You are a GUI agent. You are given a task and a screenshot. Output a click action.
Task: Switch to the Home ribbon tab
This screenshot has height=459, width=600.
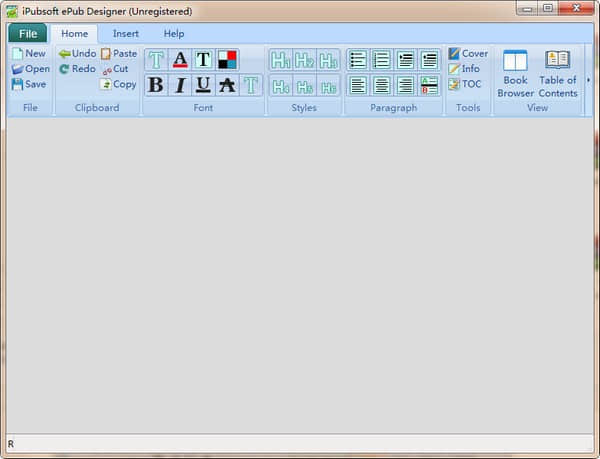point(74,34)
